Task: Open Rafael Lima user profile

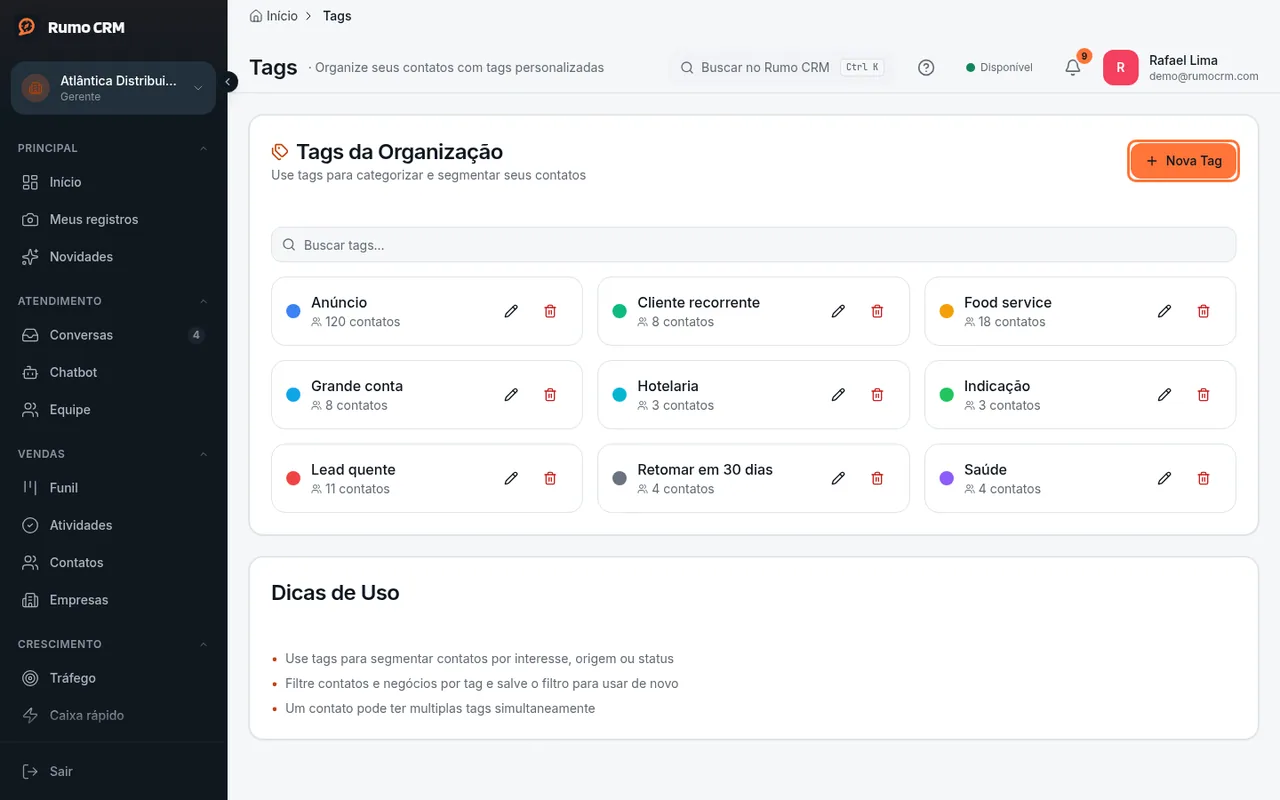Action: pos(1181,68)
